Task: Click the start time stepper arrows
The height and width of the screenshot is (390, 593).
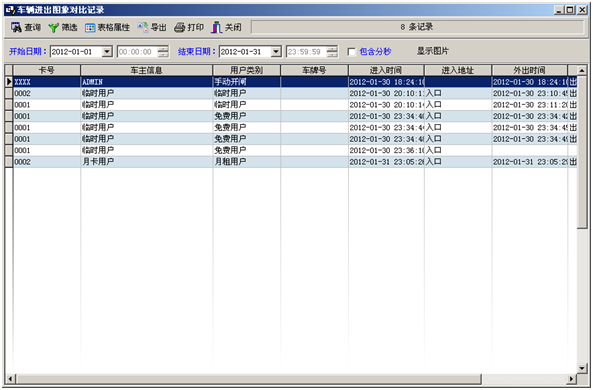Action: (x=163, y=51)
